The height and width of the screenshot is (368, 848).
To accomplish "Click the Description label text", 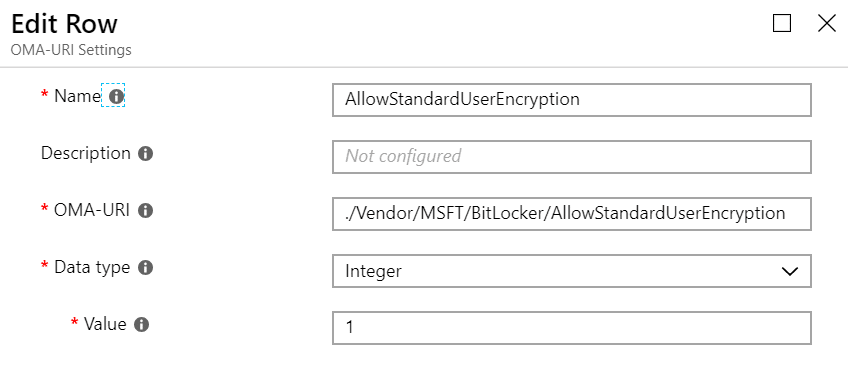I will click(x=85, y=154).
